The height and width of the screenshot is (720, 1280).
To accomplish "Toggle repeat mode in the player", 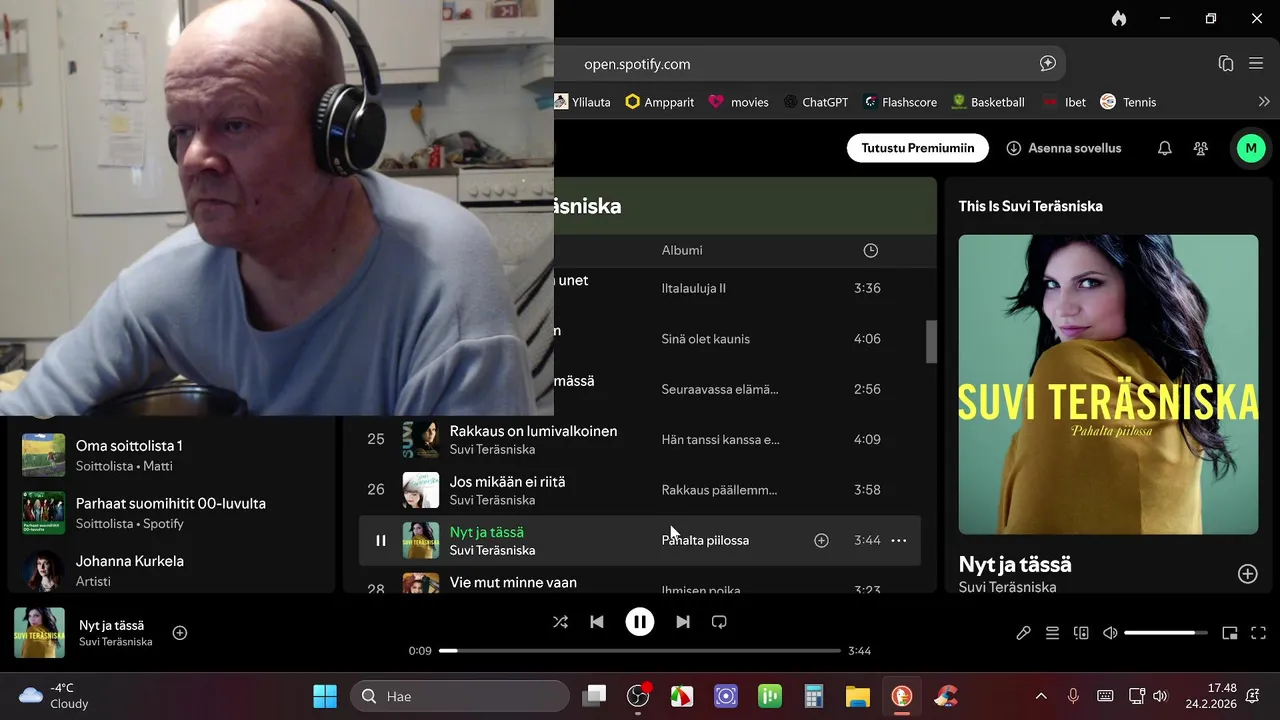I will click(719, 622).
